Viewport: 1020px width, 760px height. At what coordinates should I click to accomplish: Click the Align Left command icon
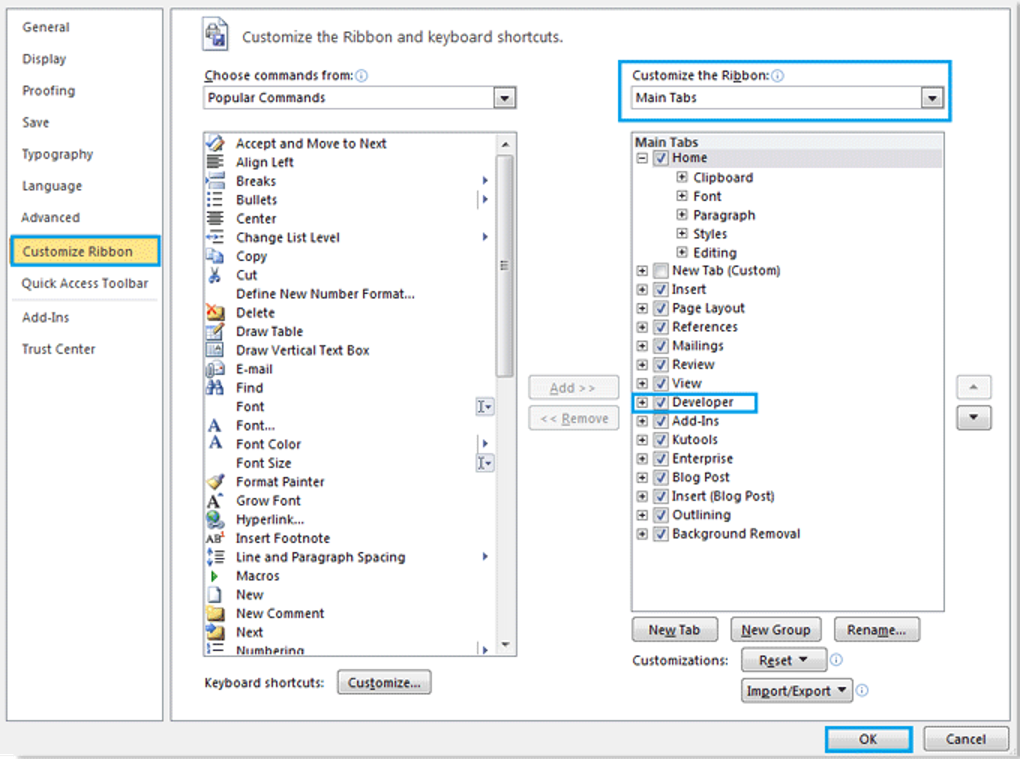tap(215, 161)
